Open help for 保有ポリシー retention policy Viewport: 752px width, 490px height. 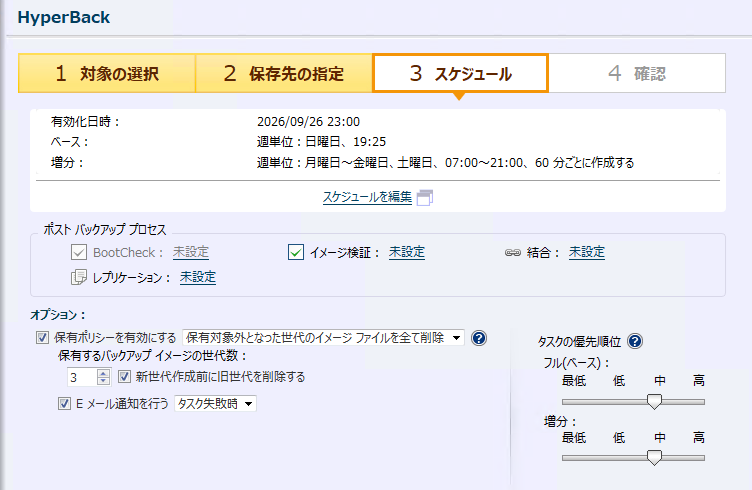coord(479,338)
